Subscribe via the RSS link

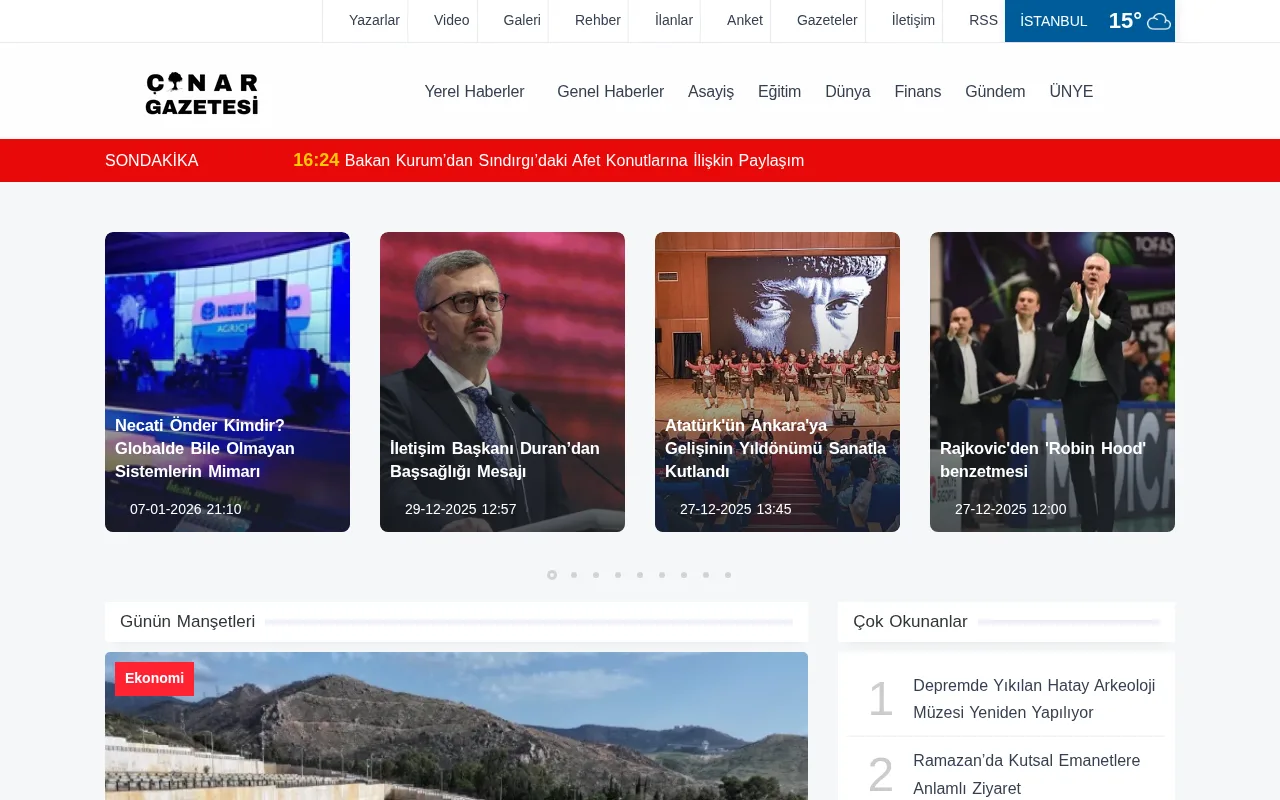983,20
